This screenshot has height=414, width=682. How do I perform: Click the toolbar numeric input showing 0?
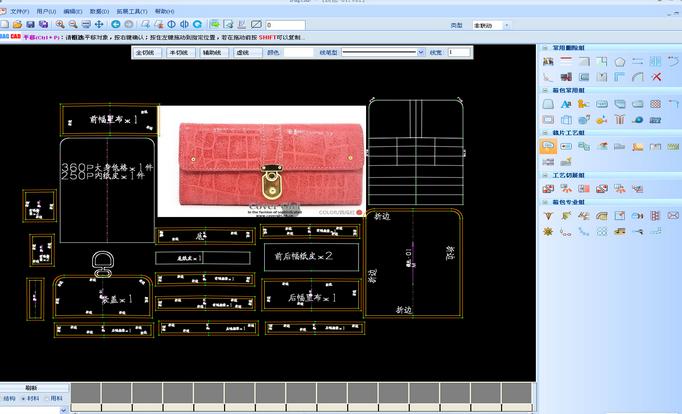(x=285, y=25)
